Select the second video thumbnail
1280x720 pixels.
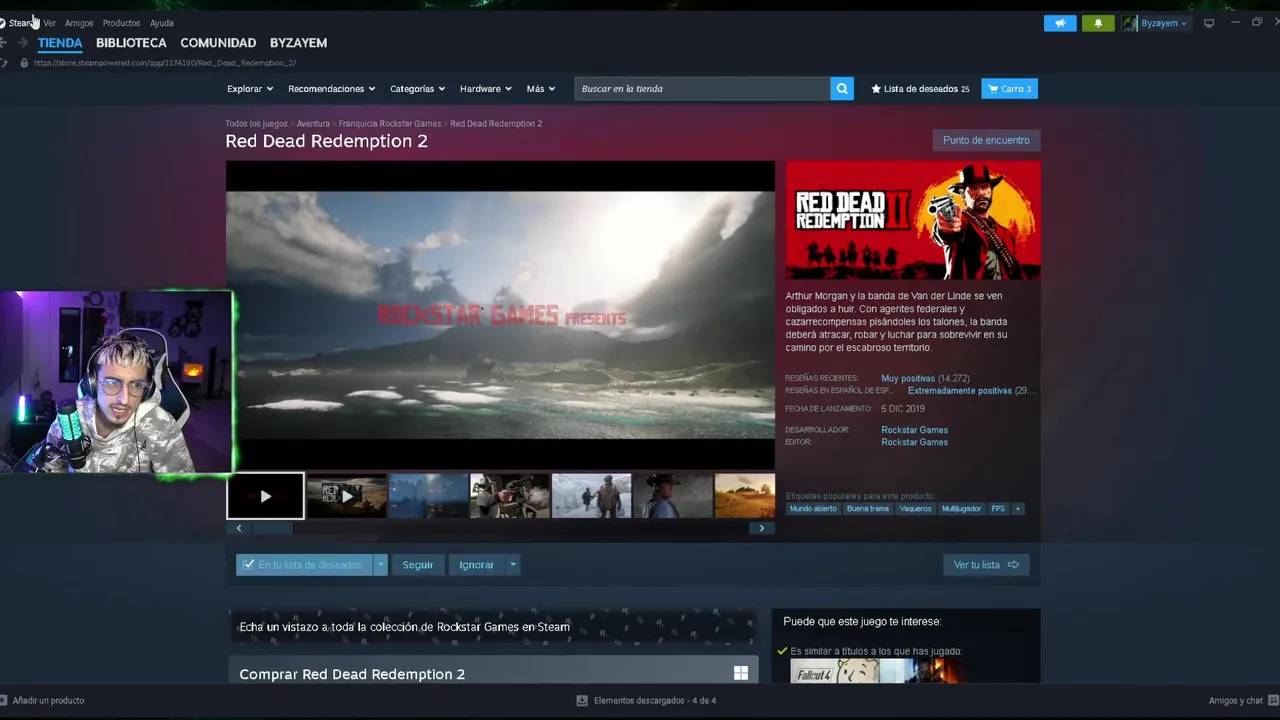coord(346,496)
